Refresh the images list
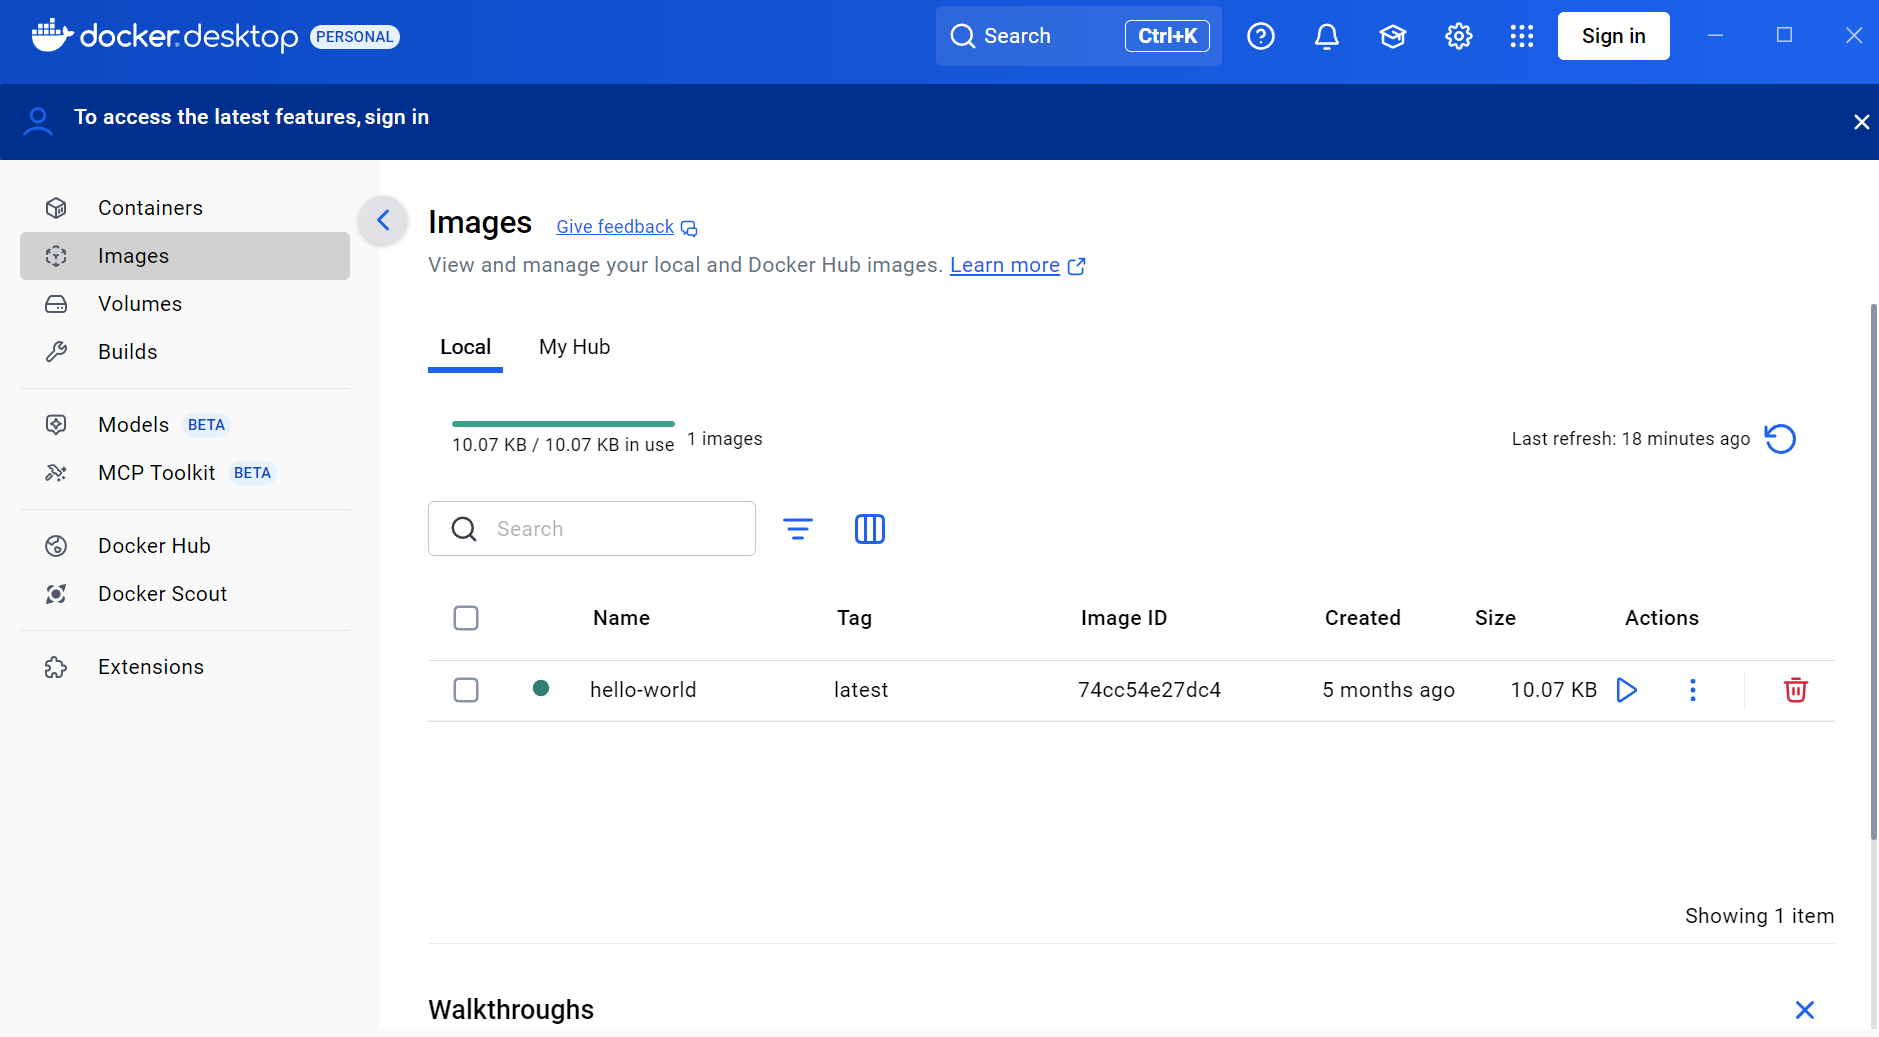 [x=1780, y=439]
